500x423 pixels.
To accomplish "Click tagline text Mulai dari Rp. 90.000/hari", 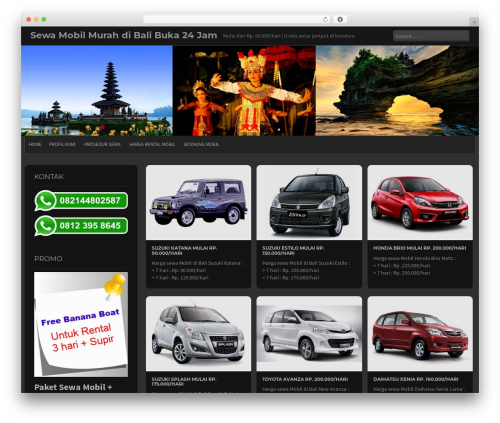I will pyautogui.click(x=252, y=36).
